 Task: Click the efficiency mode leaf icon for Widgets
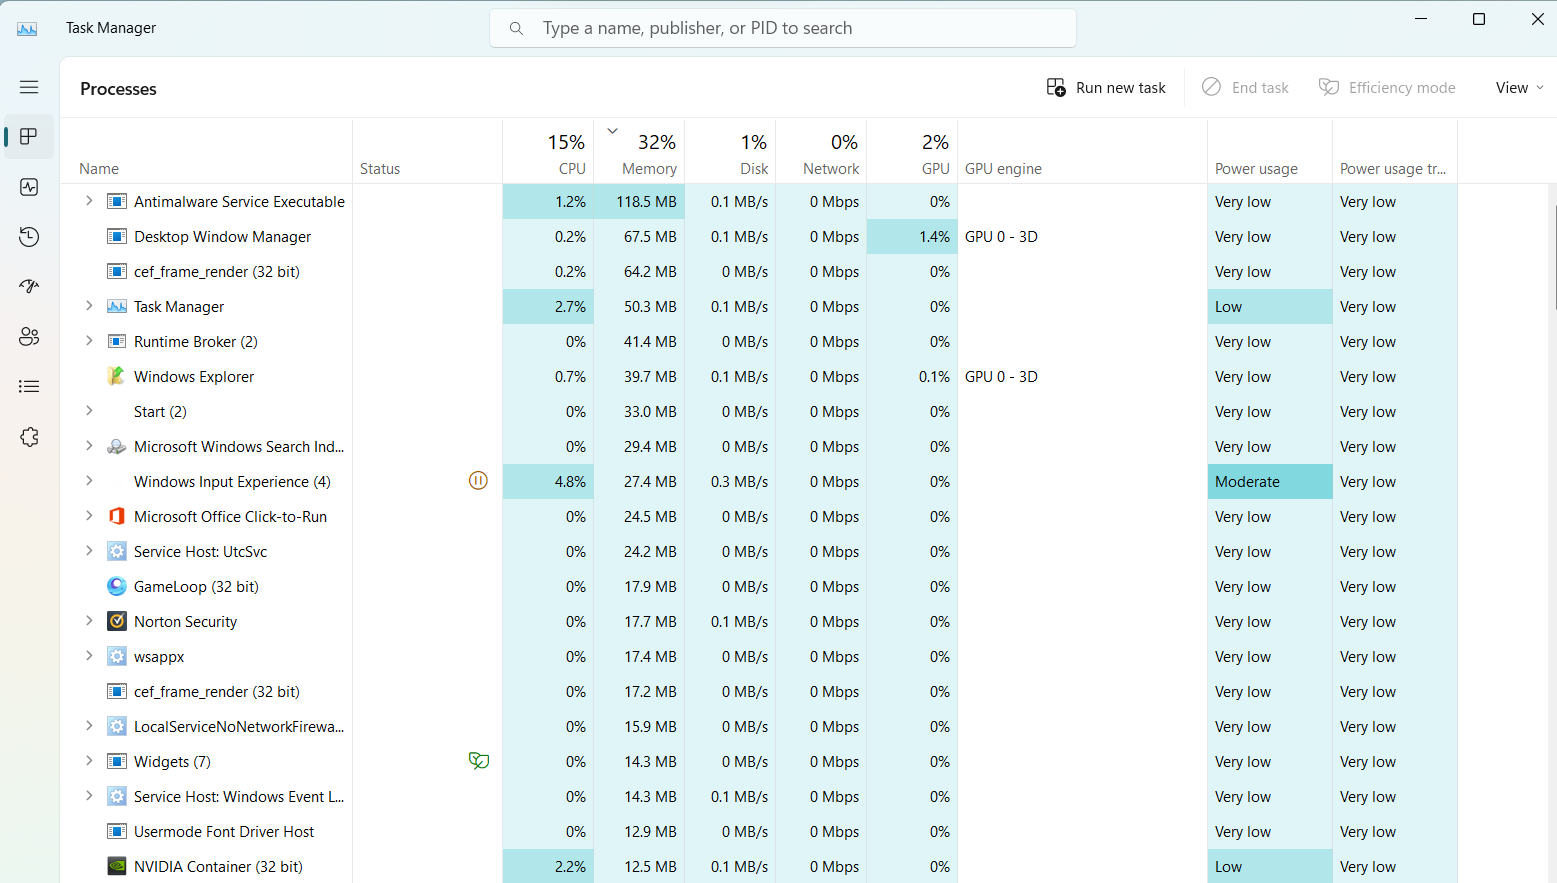coord(479,761)
